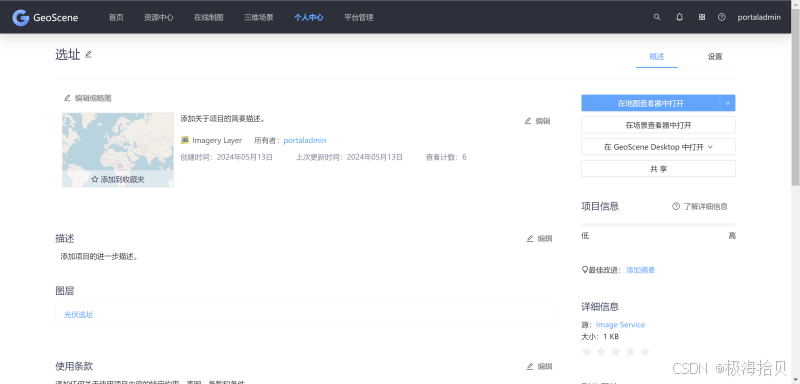Click 编辑 next to the brief summary
The width and height of the screenshot is (800, 384).
click(x=537, y=121)
